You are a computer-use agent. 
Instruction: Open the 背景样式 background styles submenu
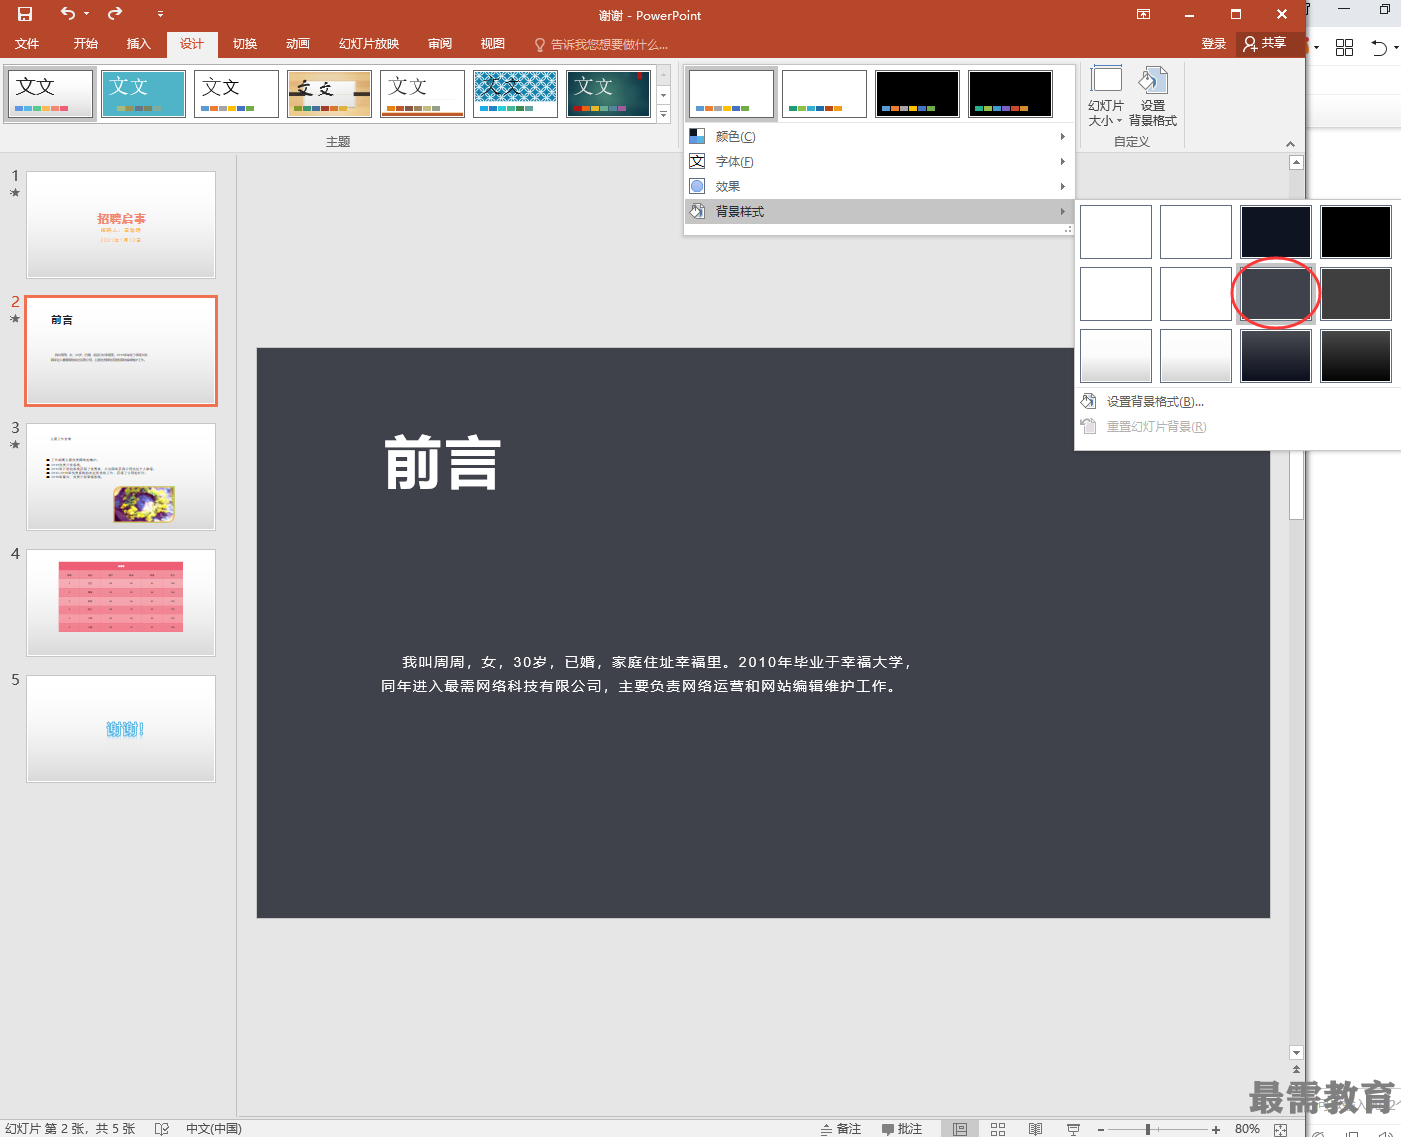click(x=879, y=211)
